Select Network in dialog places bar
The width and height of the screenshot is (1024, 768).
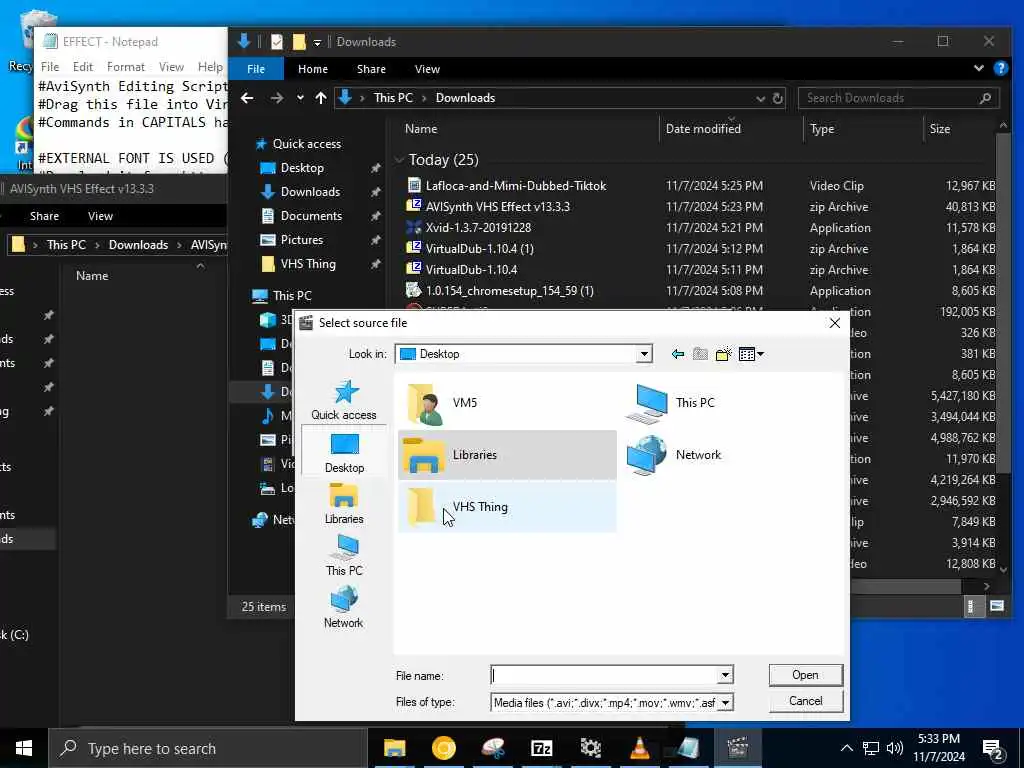(x=344, y=607)
